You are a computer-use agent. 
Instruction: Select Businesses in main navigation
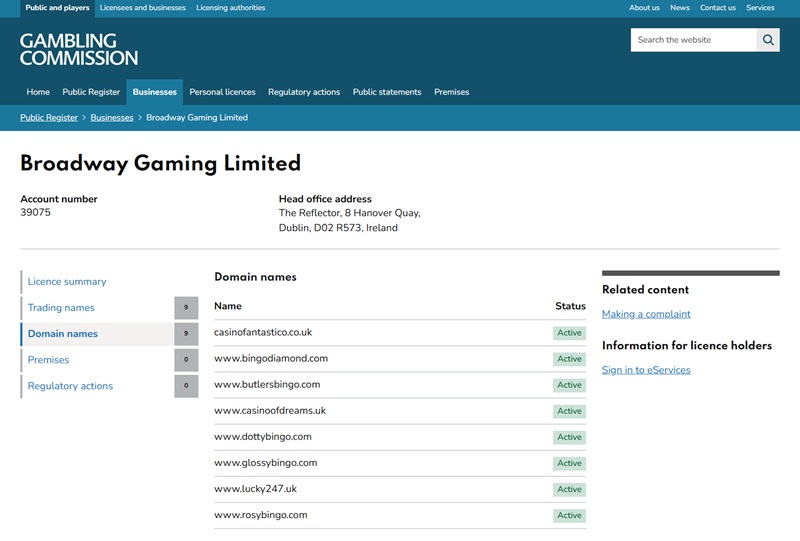[x=155, y=92]
